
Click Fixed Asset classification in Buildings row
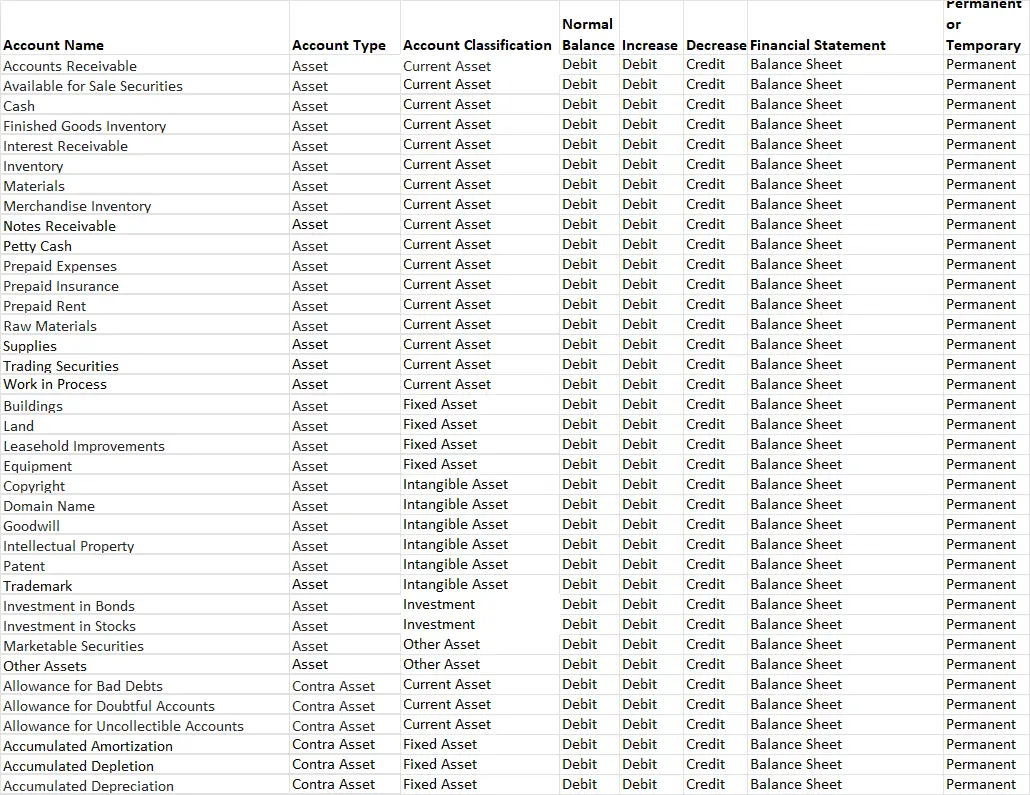click(440, 404)
